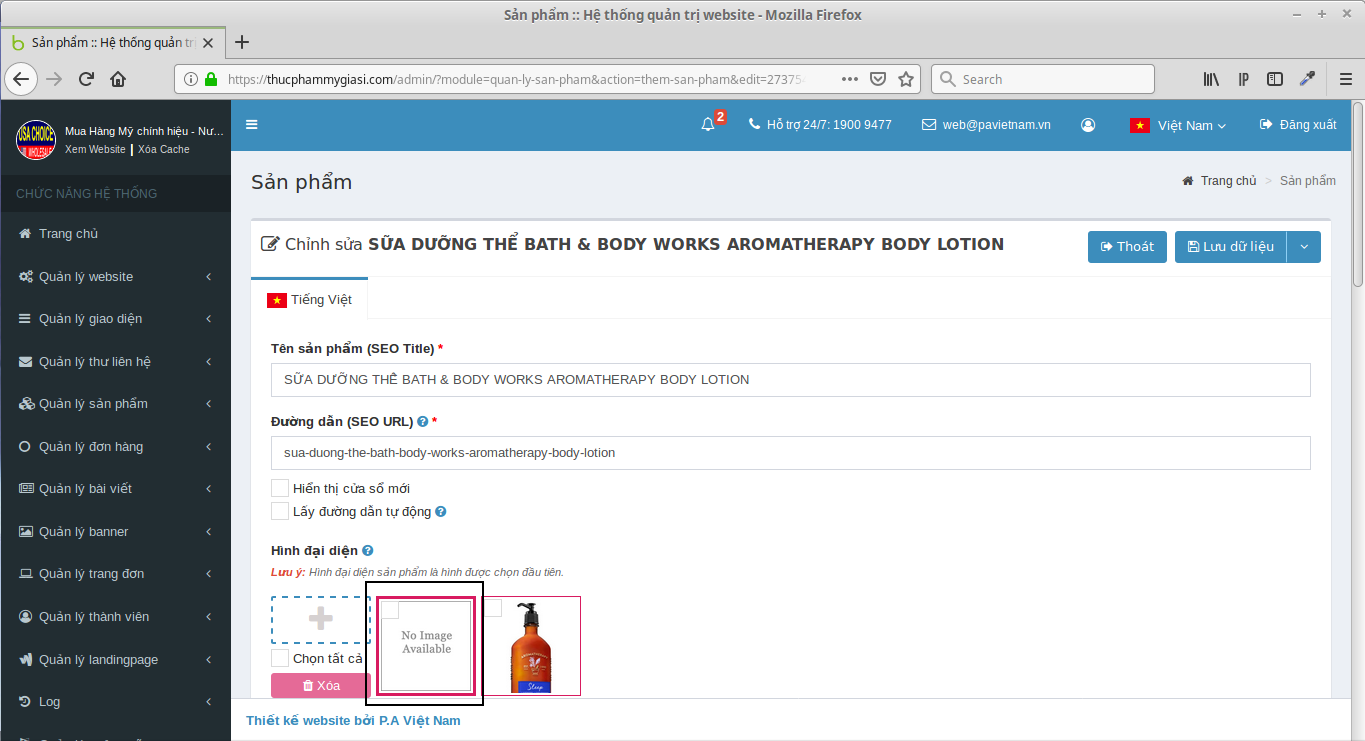Click the Xóa Cache link
The width and height of the screenshot is (1365, 741).
click(x=164, y=149)
